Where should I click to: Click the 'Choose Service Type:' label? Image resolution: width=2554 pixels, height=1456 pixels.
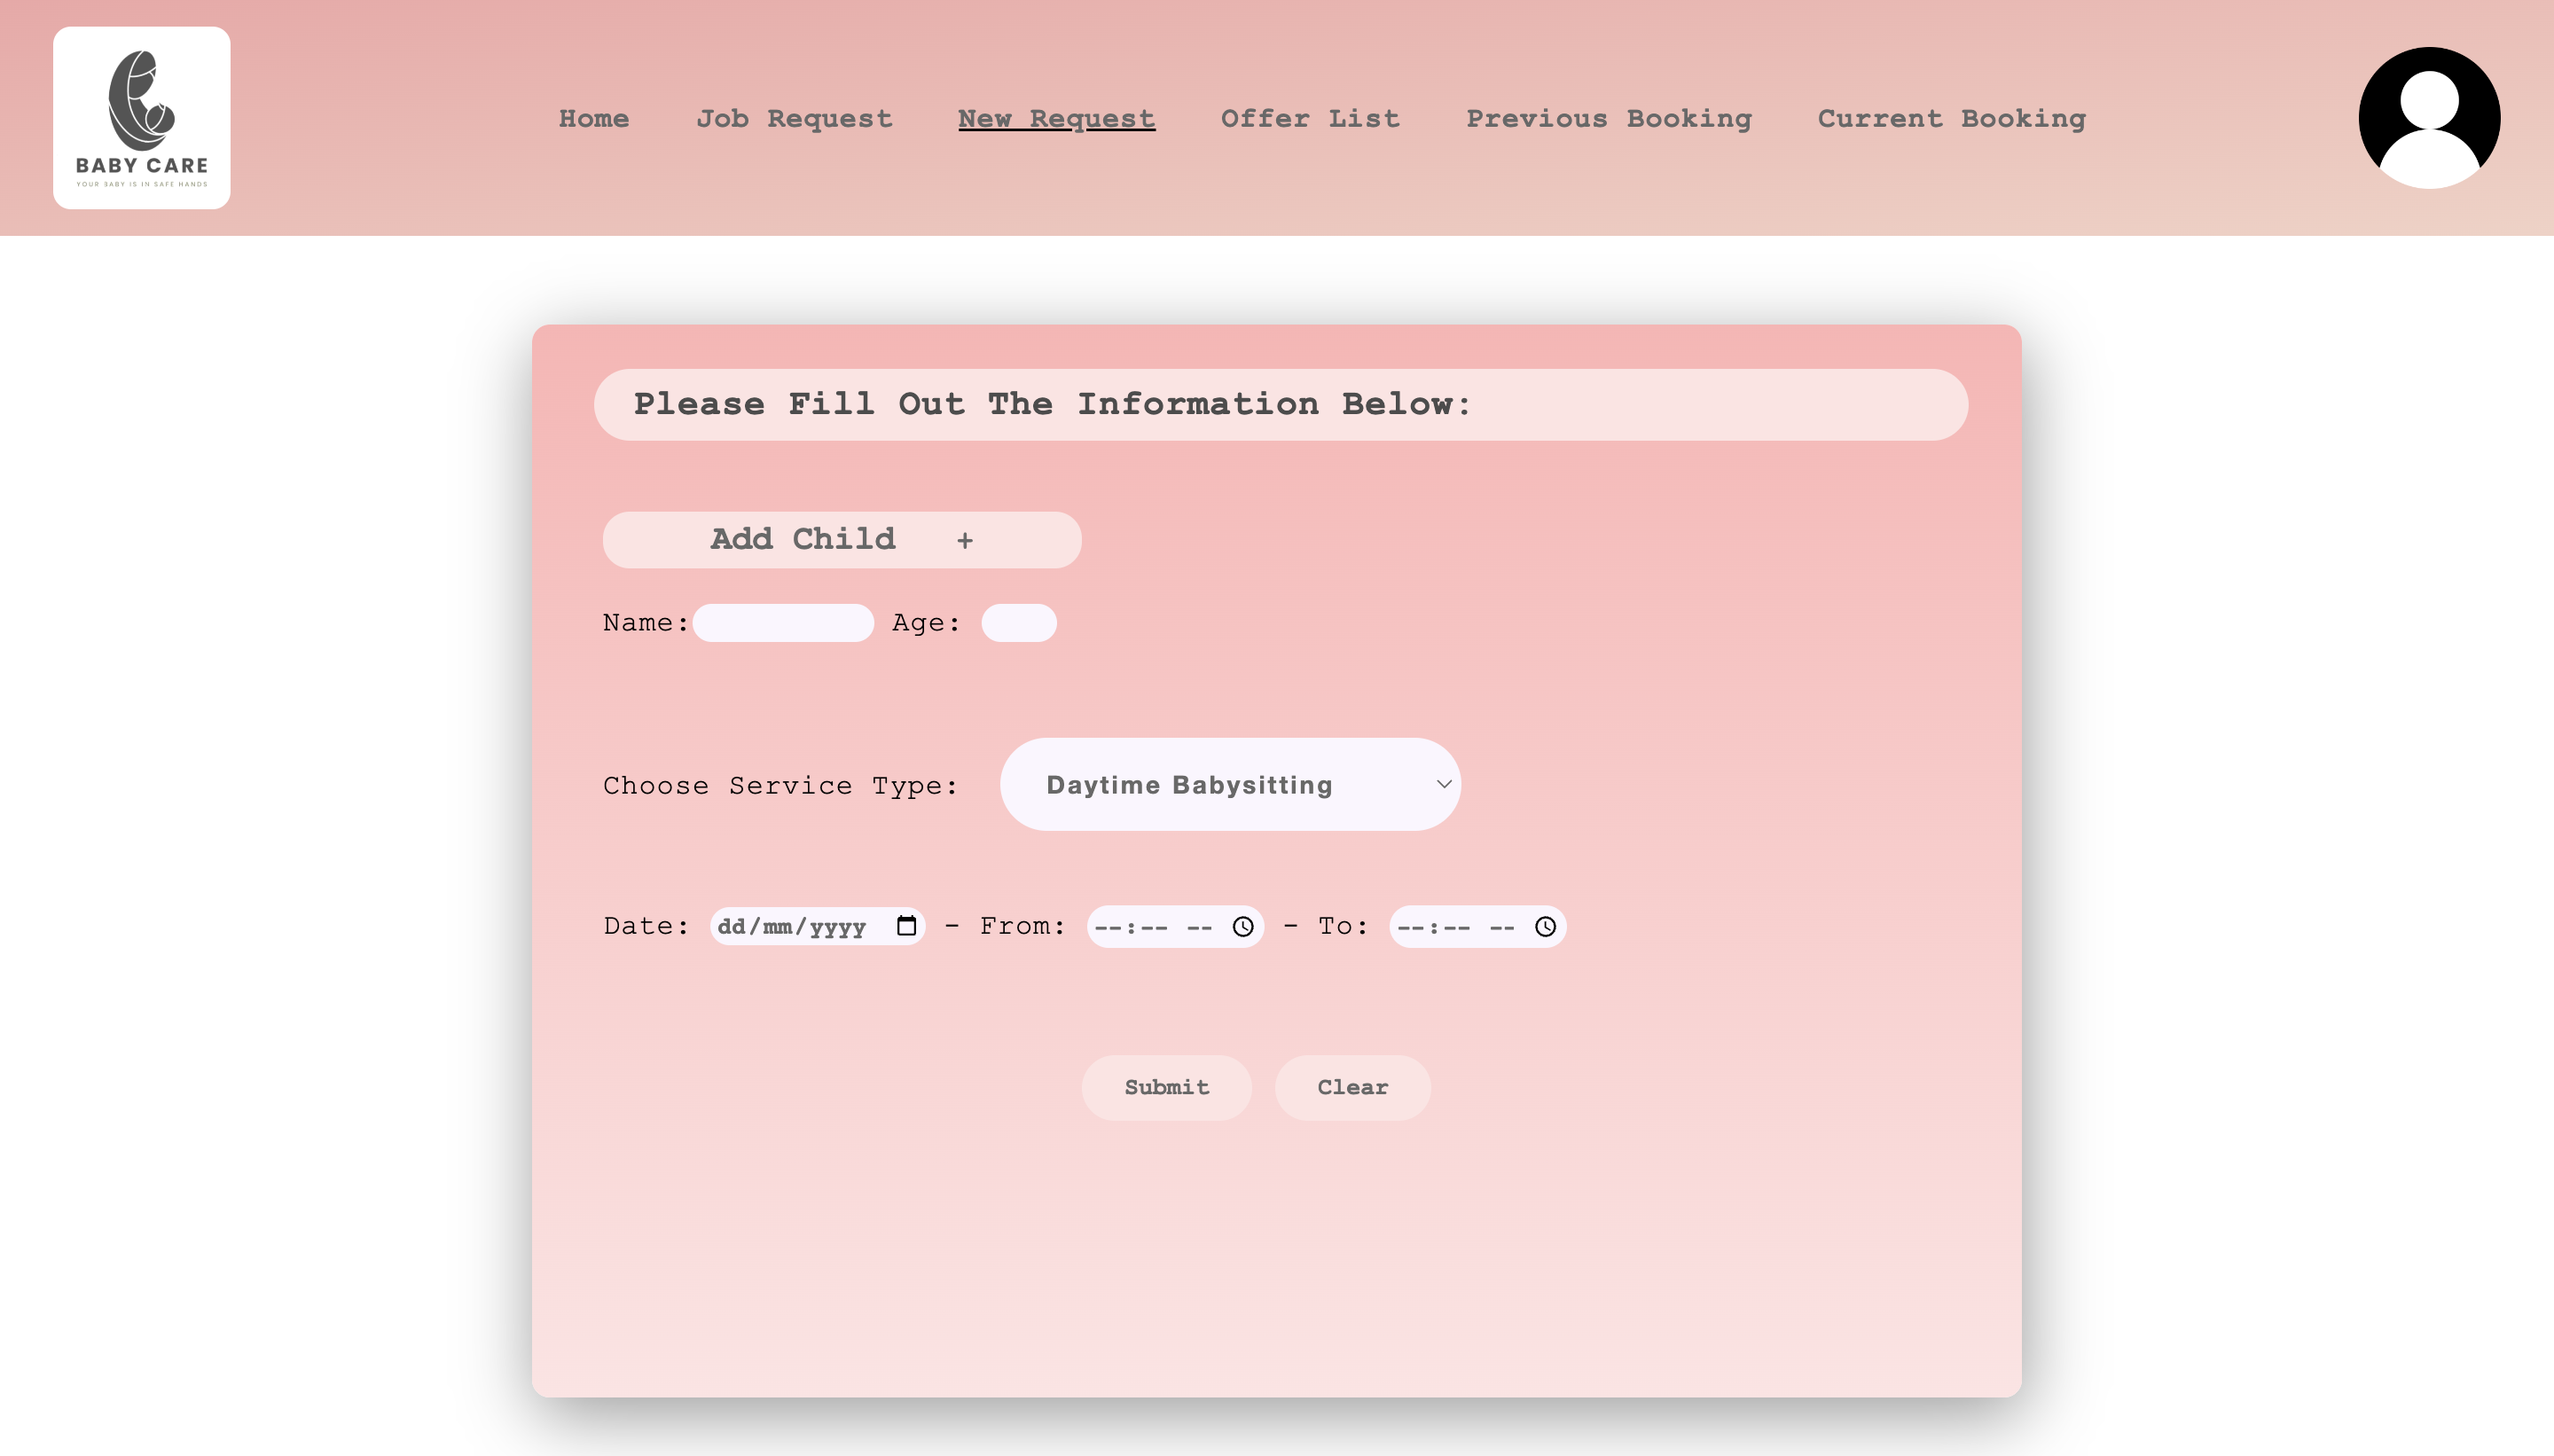(x=780, y=786)
